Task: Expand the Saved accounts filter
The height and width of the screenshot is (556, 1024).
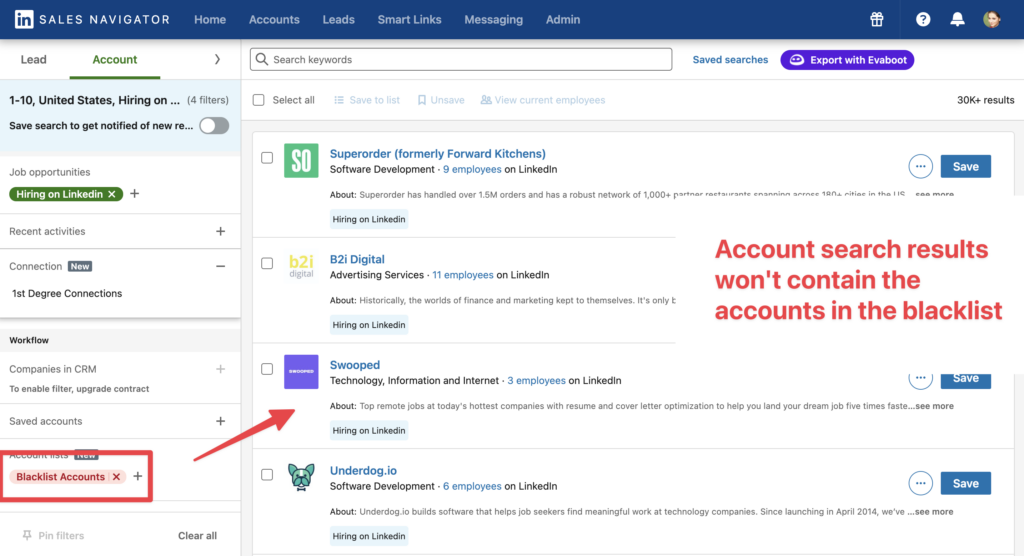Action: (x=221, y=421)
